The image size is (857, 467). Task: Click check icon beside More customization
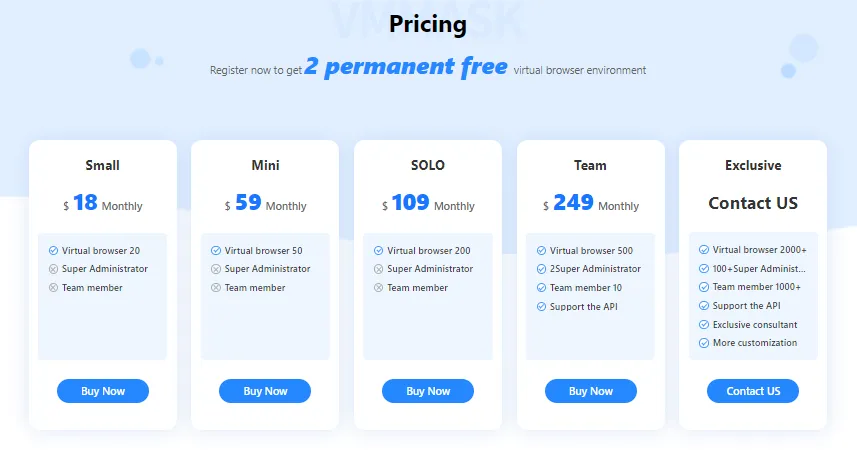coord(704,343)
